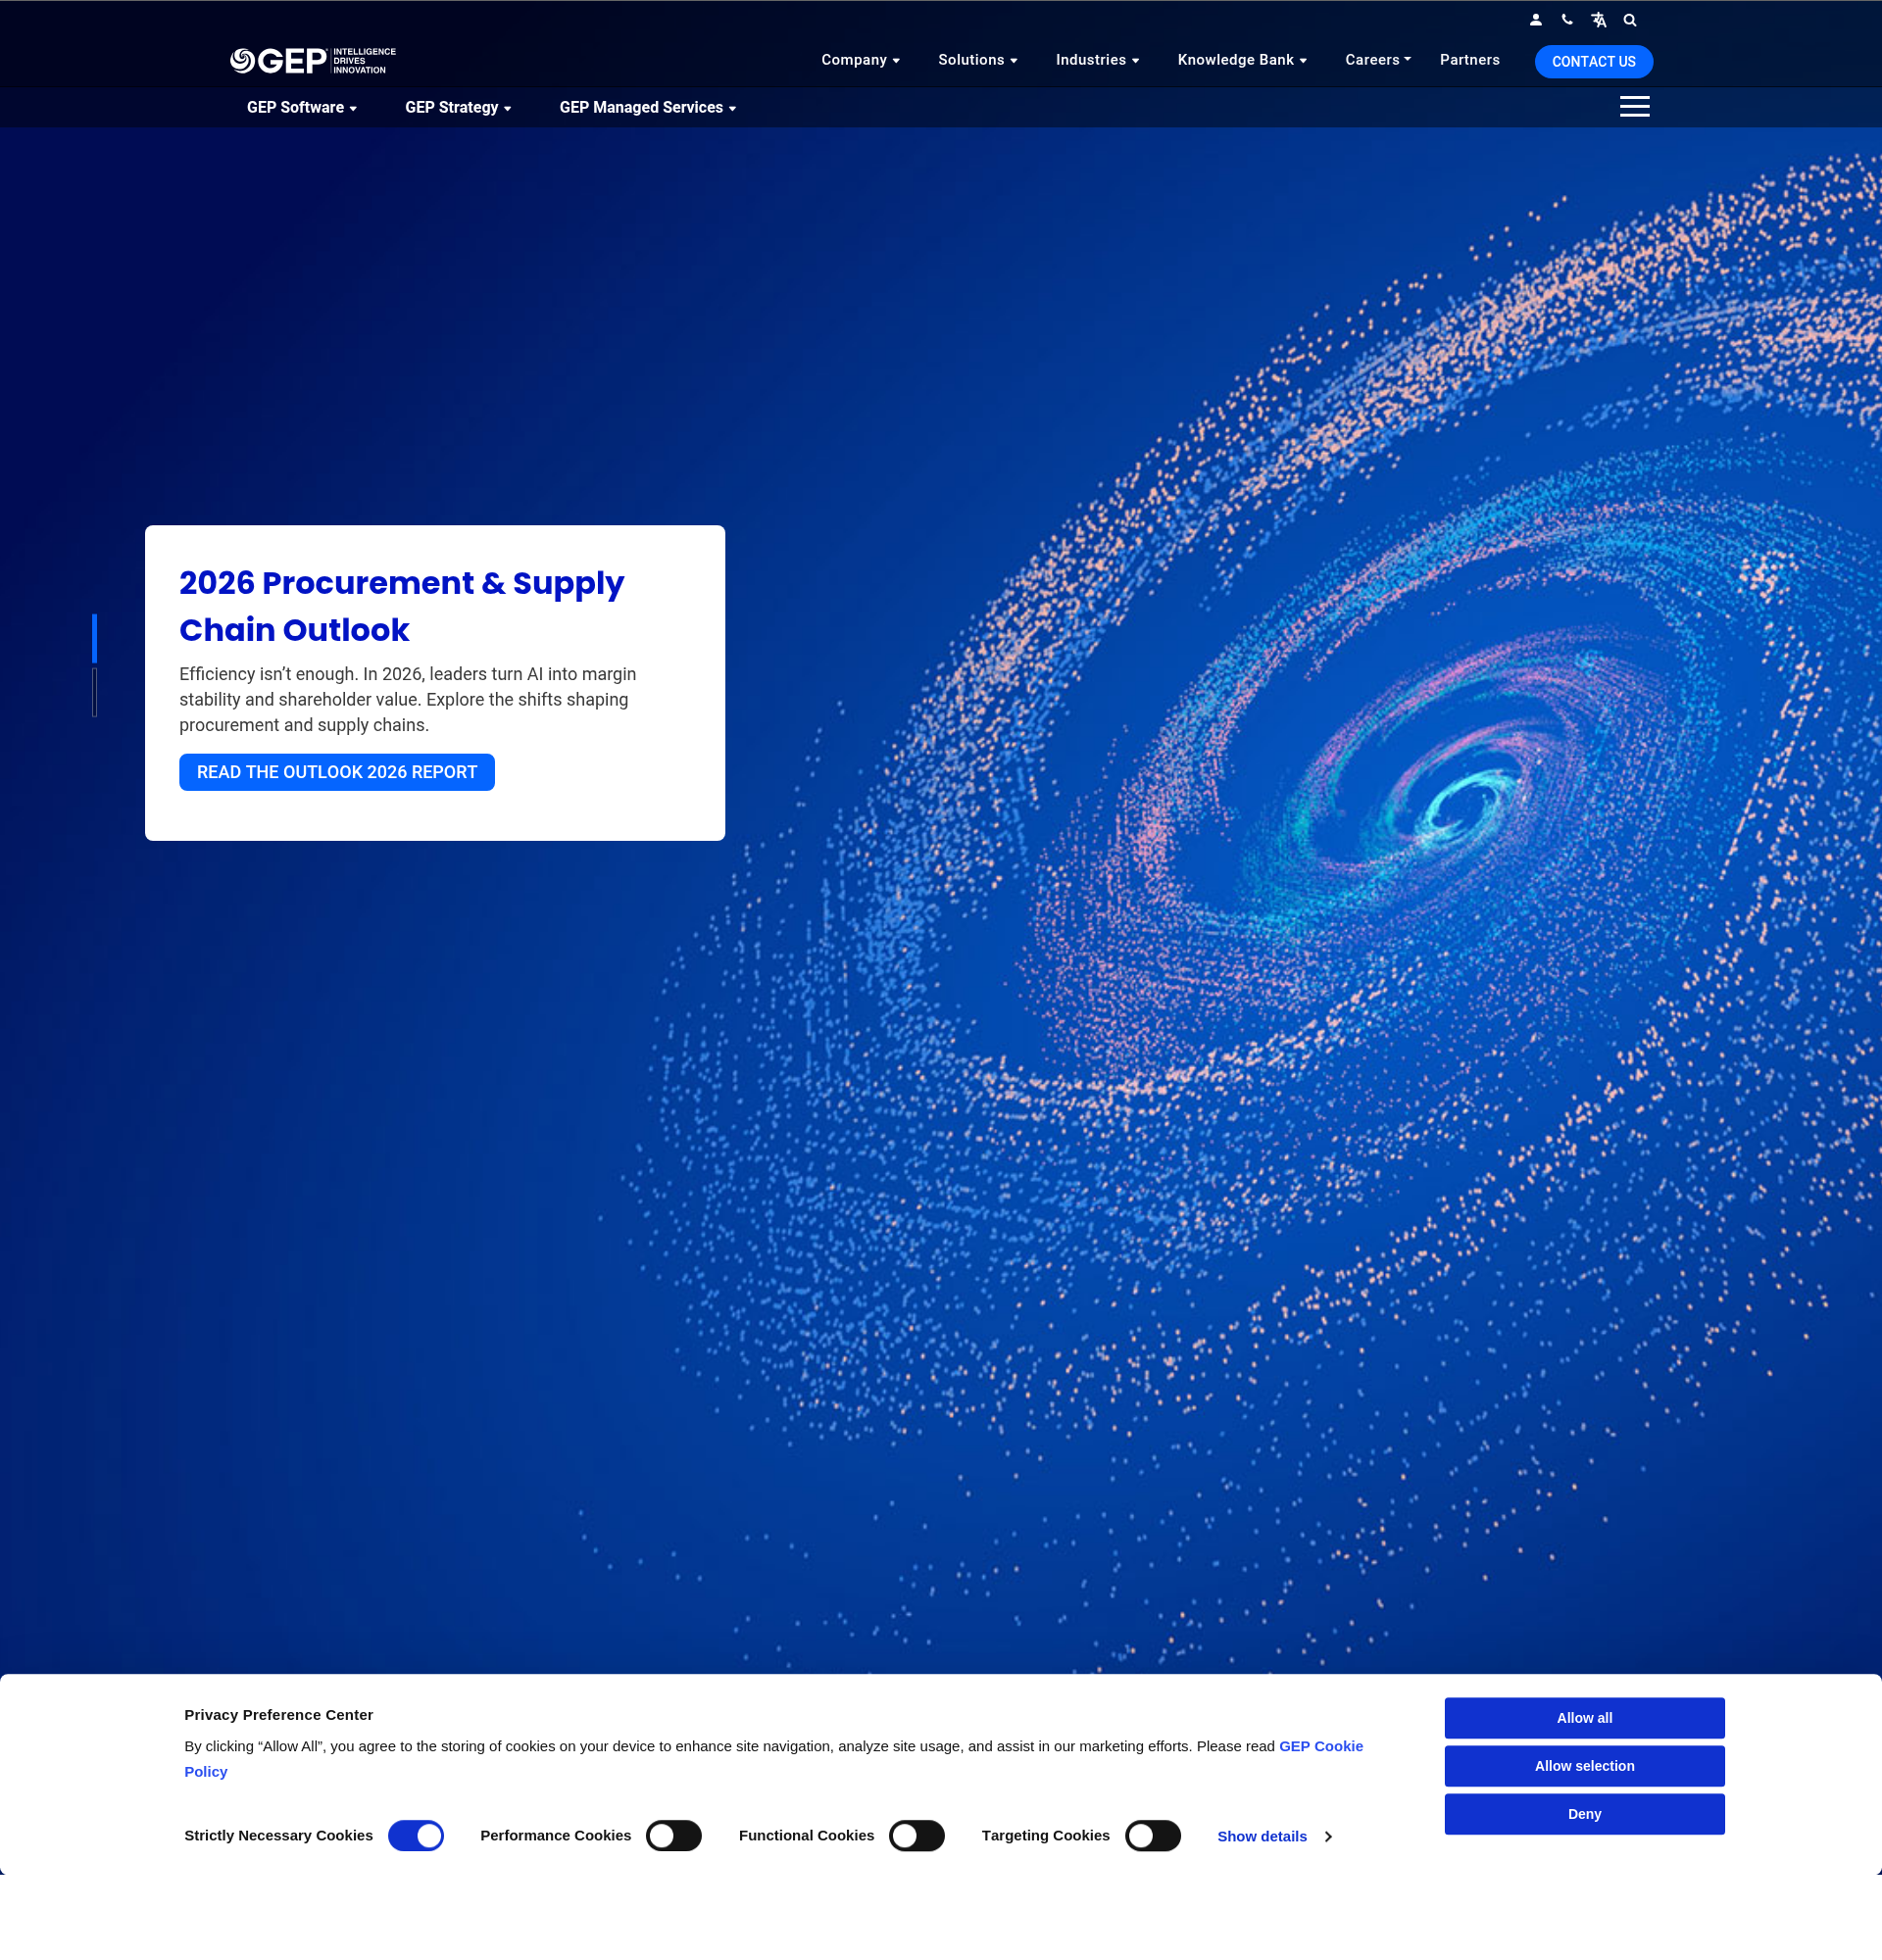
Task: Open the hamburger menu icon
Action: point(1634,107)
